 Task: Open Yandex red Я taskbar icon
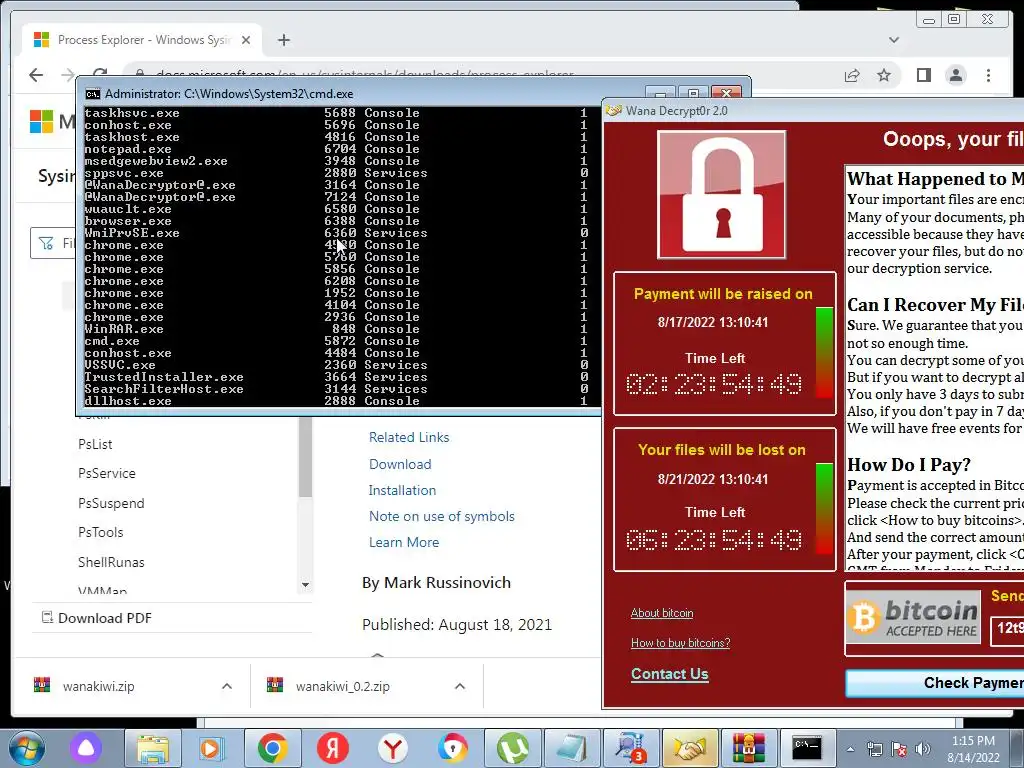point(332,748)
